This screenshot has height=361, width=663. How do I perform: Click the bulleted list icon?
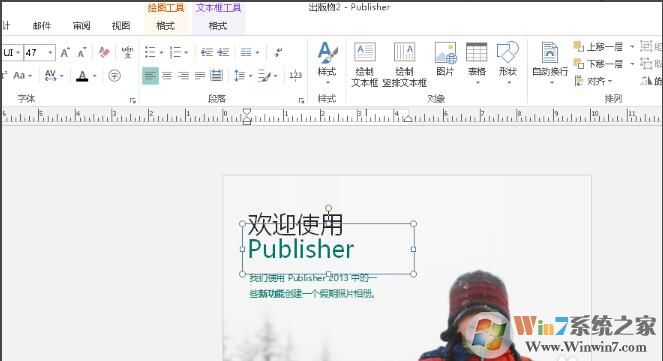[150, 52]
